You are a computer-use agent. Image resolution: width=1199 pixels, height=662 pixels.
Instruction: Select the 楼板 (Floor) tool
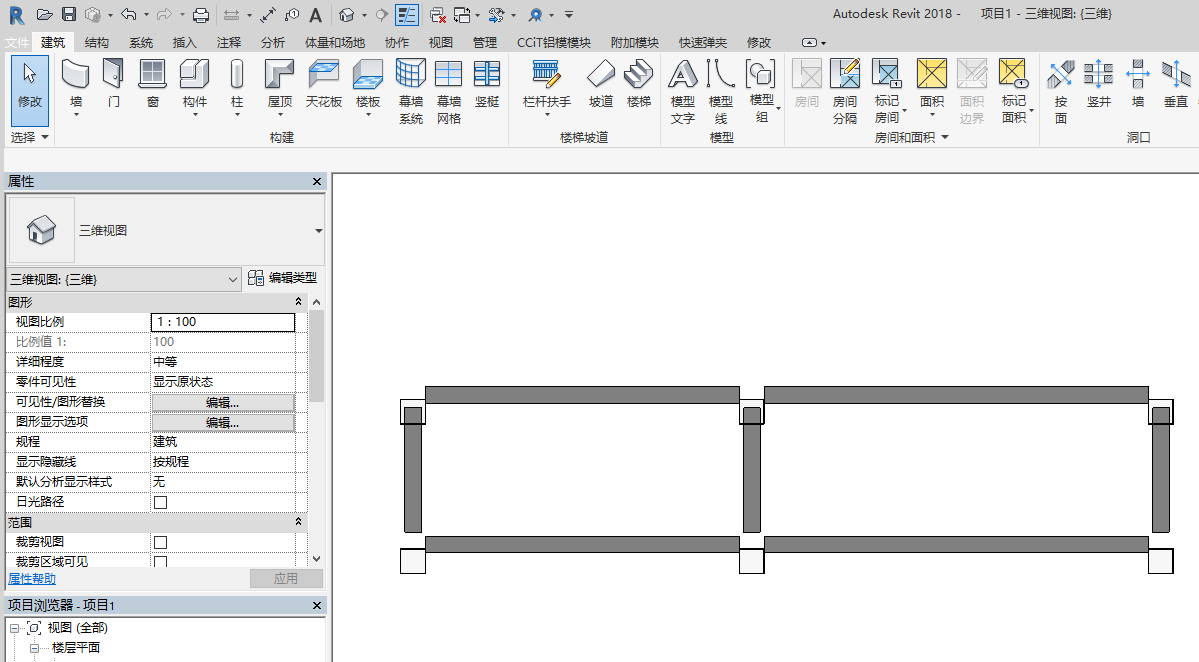tap(368, 86)
